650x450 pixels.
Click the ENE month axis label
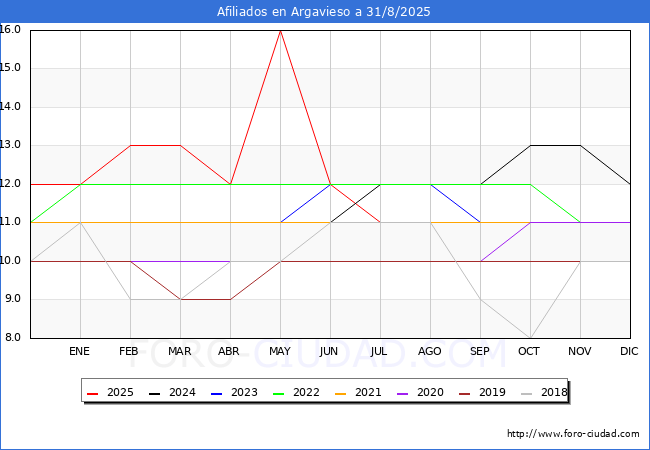79,351
